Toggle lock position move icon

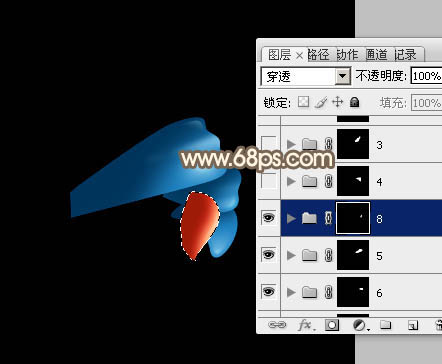point(338,102)
